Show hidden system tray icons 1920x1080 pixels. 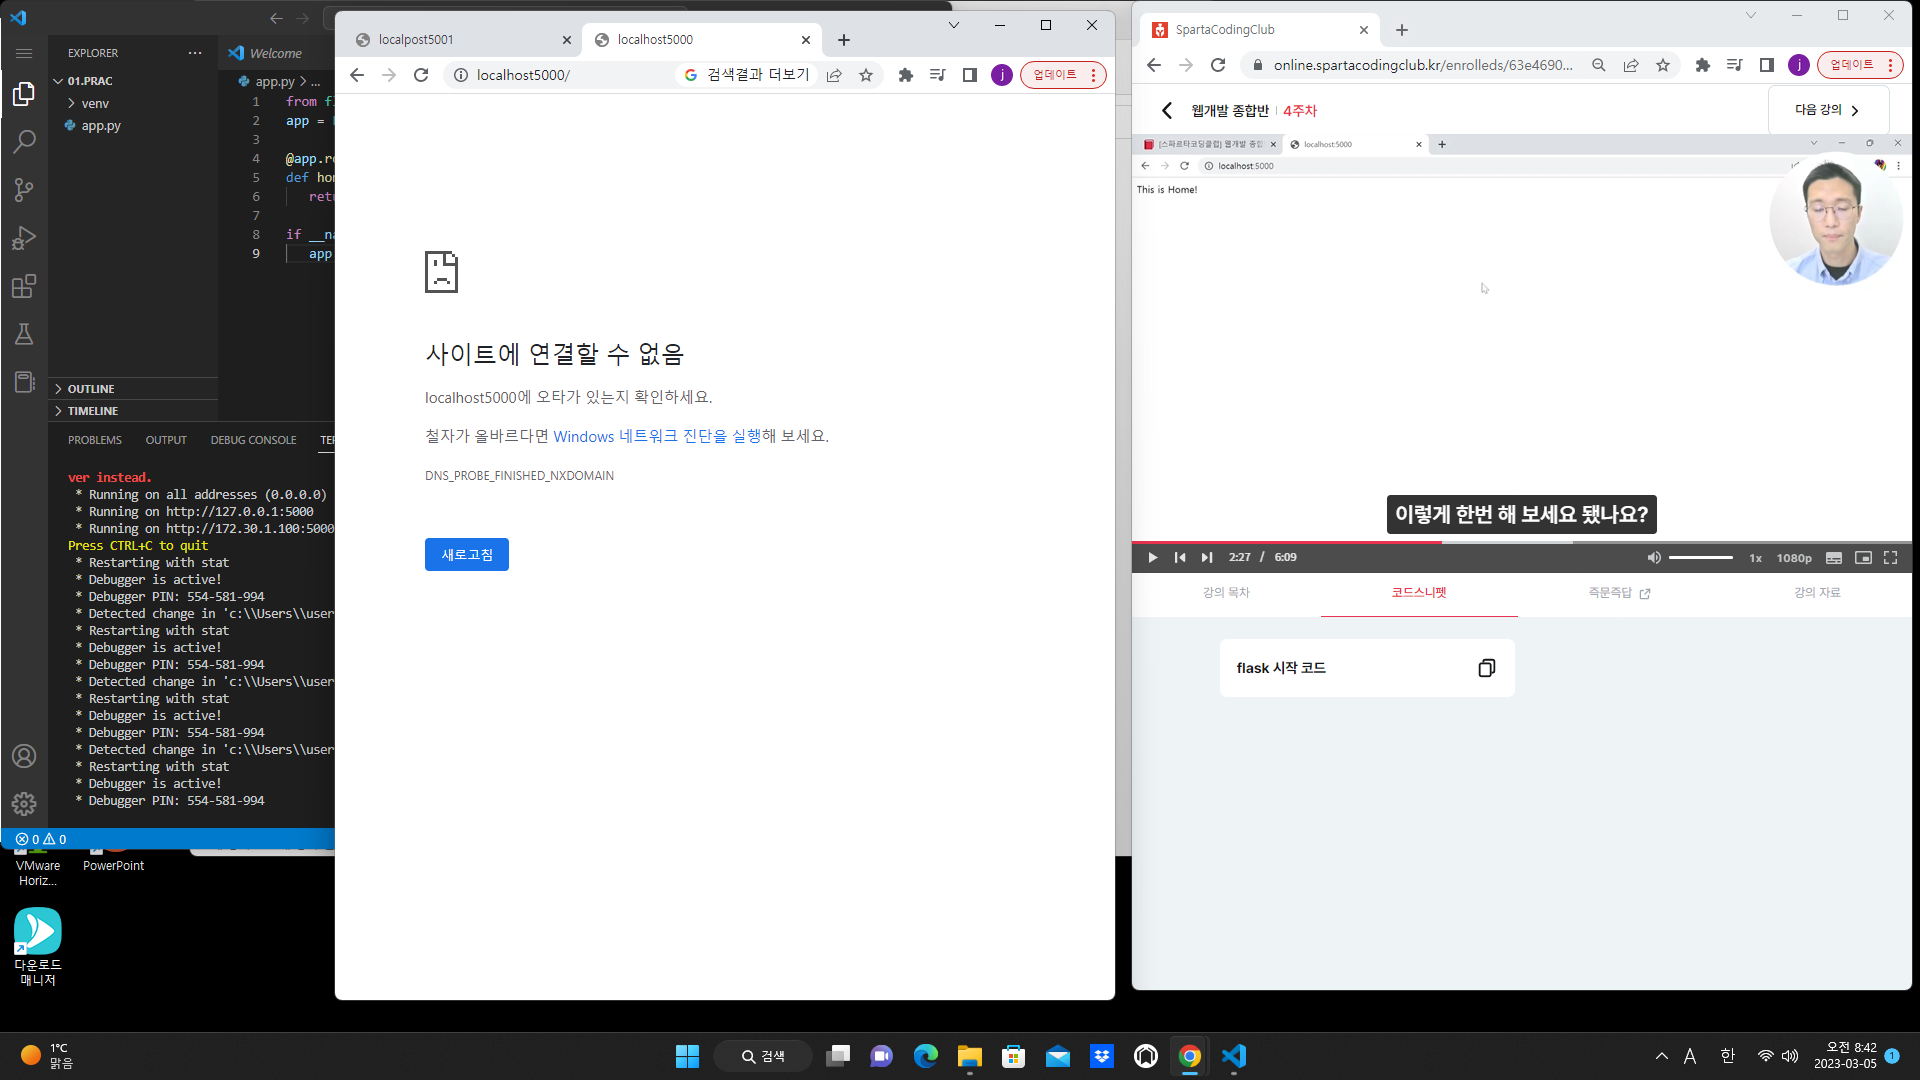pos(1662,1056)
